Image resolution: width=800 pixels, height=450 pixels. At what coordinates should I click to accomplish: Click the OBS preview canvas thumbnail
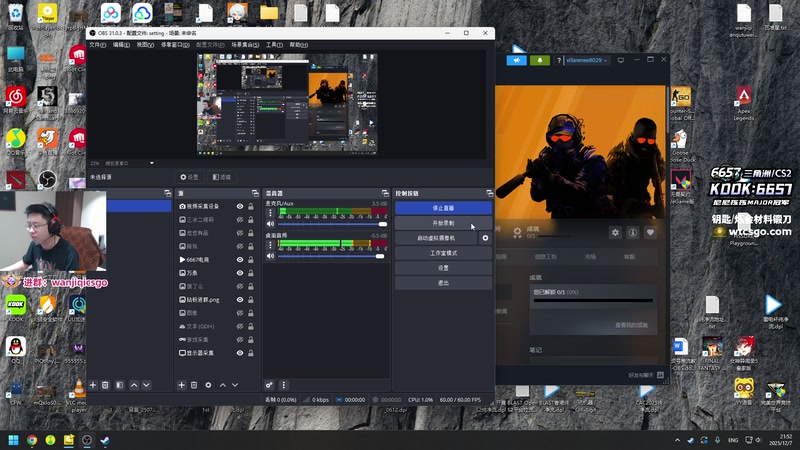287,104
